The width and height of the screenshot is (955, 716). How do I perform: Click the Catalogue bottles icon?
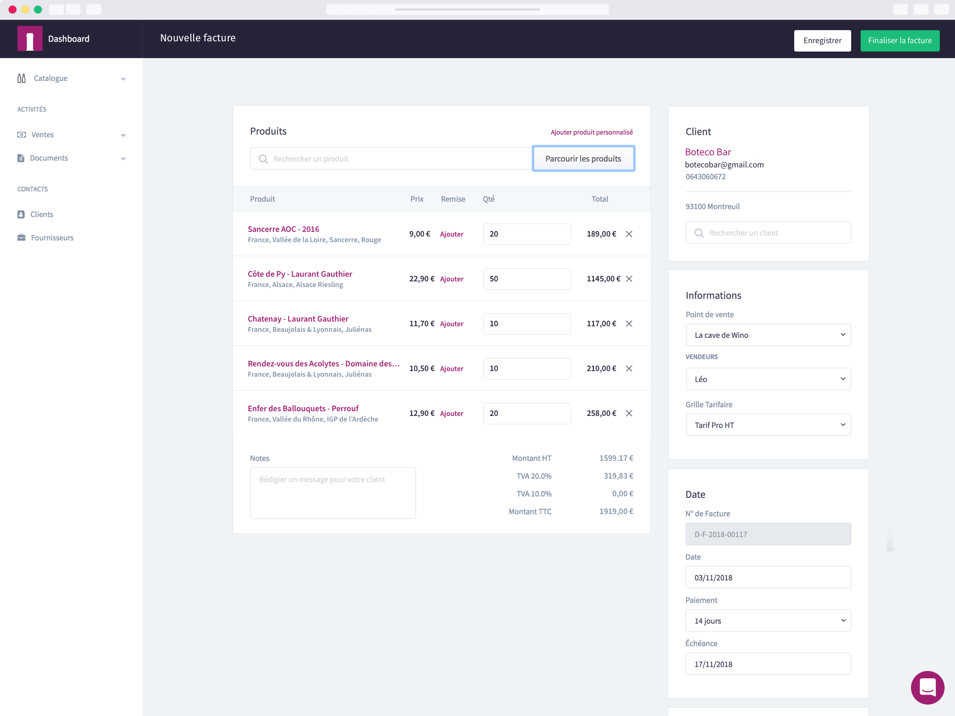click(21, 78)
